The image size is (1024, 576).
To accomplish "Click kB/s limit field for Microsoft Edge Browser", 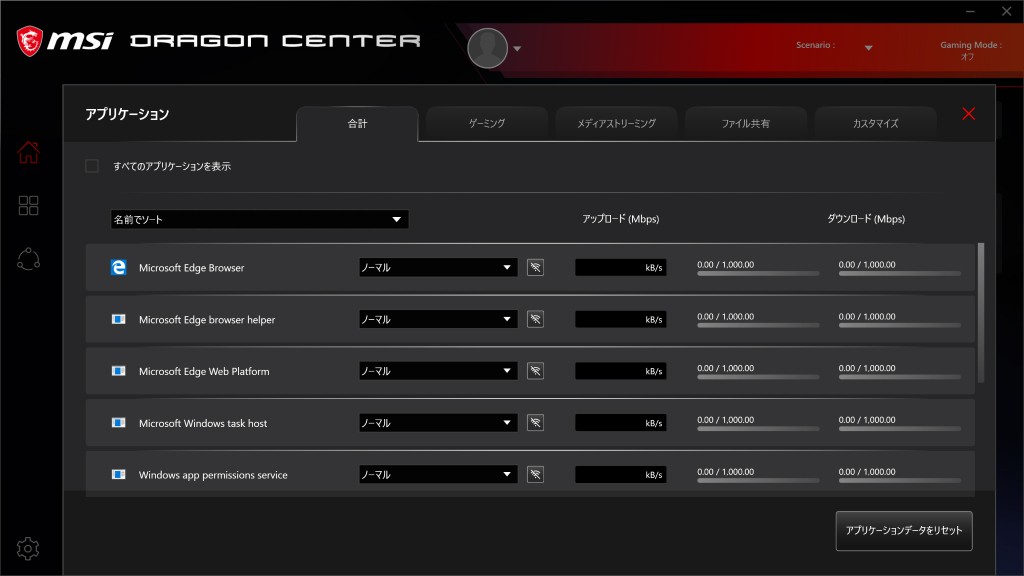I will [620, 267].
